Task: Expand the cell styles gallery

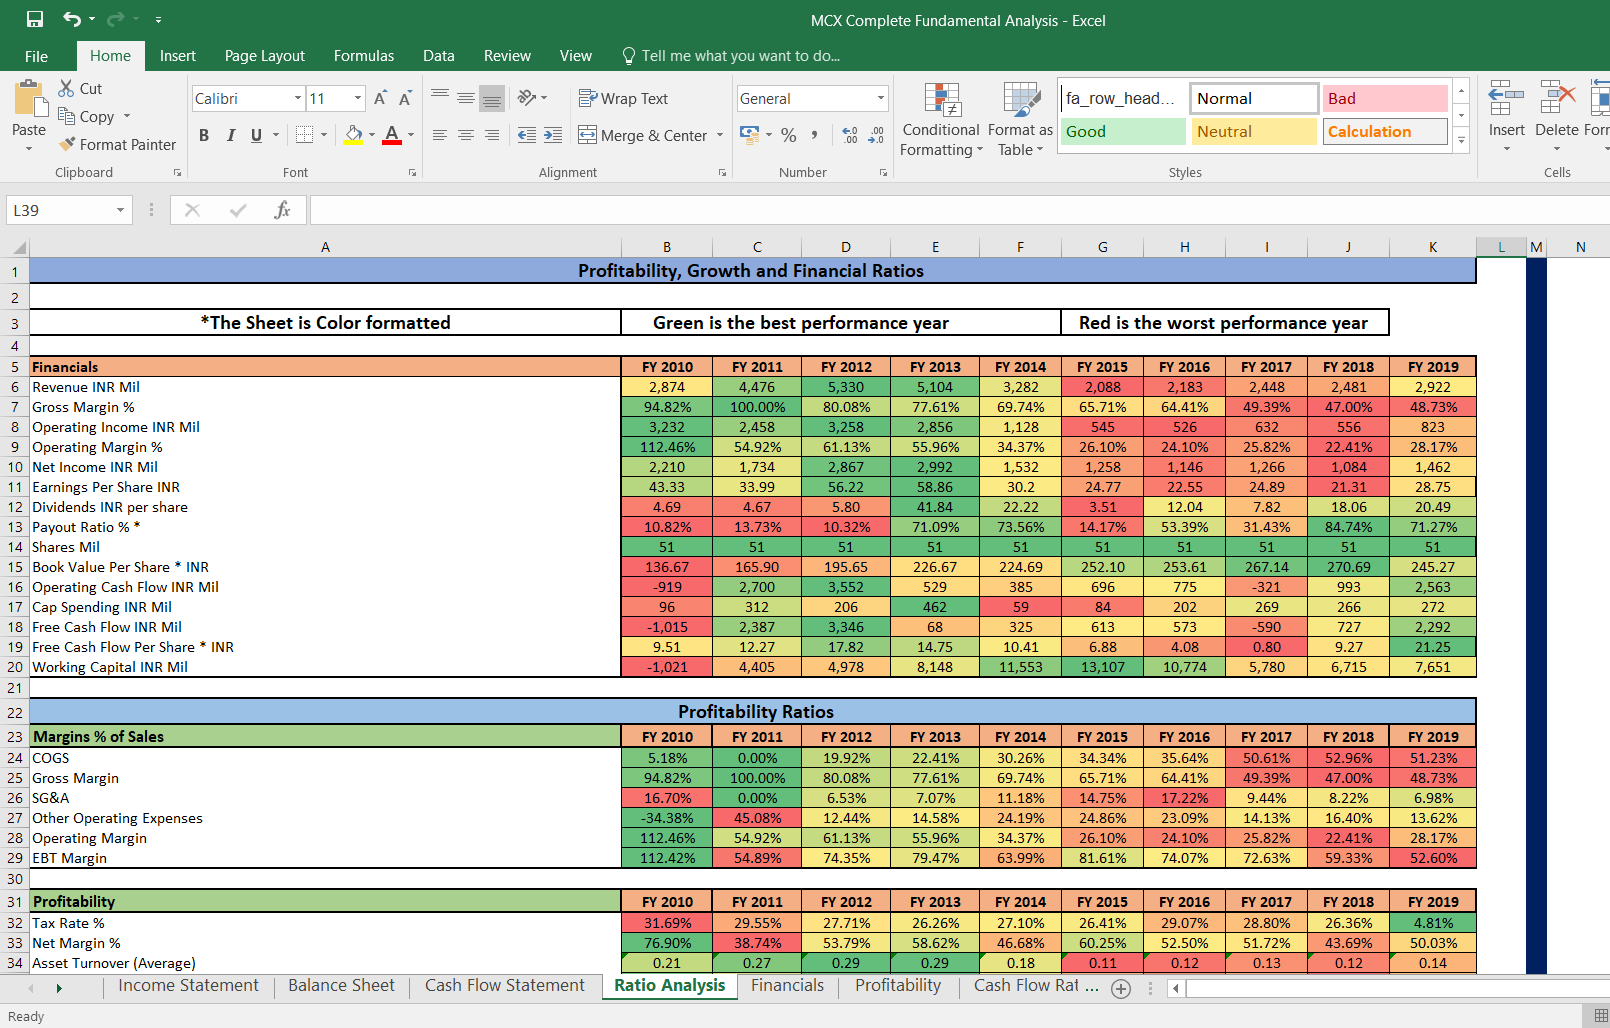Action: coord(1461,140)
